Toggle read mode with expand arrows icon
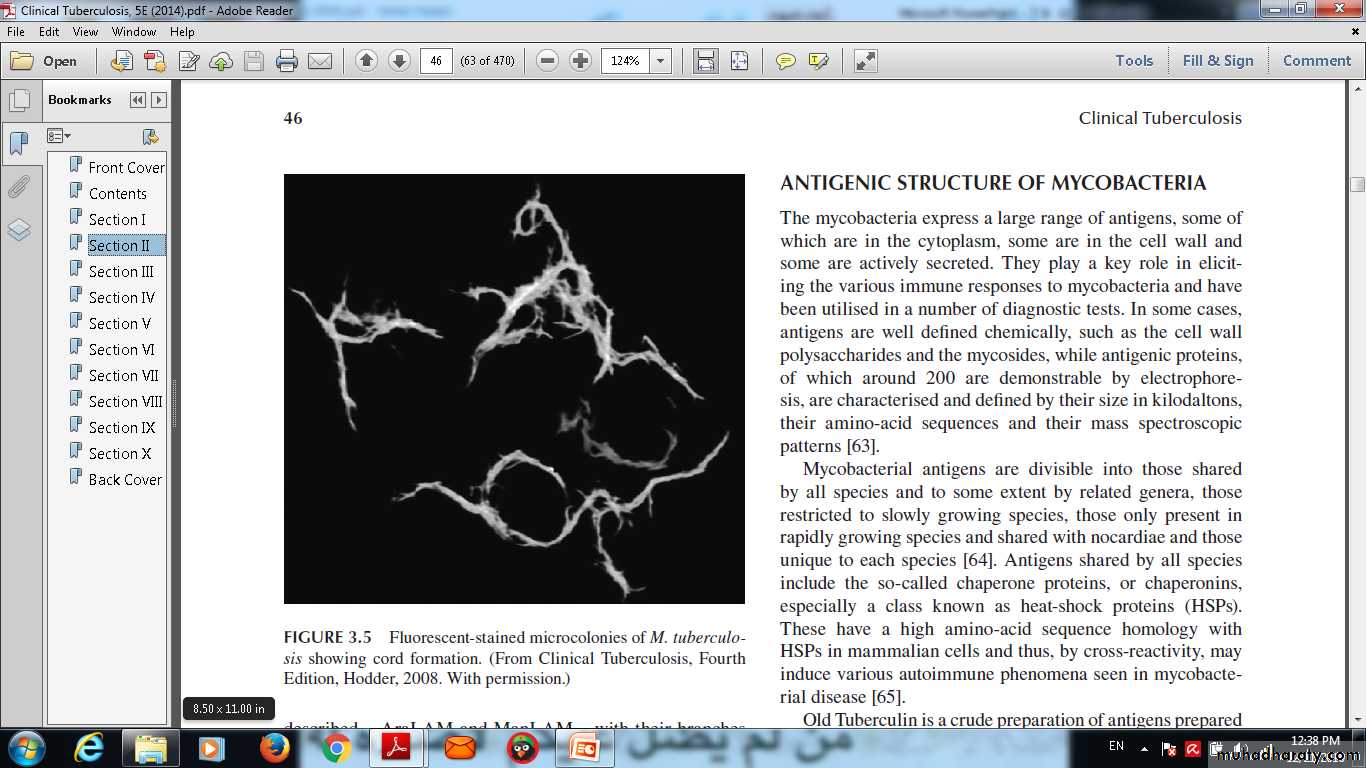1366x768 pixels. 866,61
